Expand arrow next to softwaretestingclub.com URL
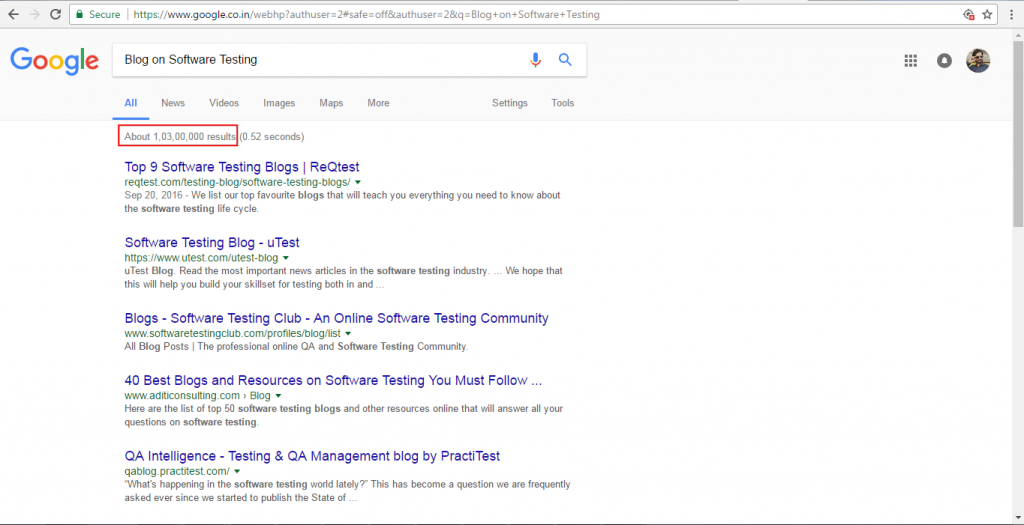This screenshot has width=1024, height=525. point(348,334)
